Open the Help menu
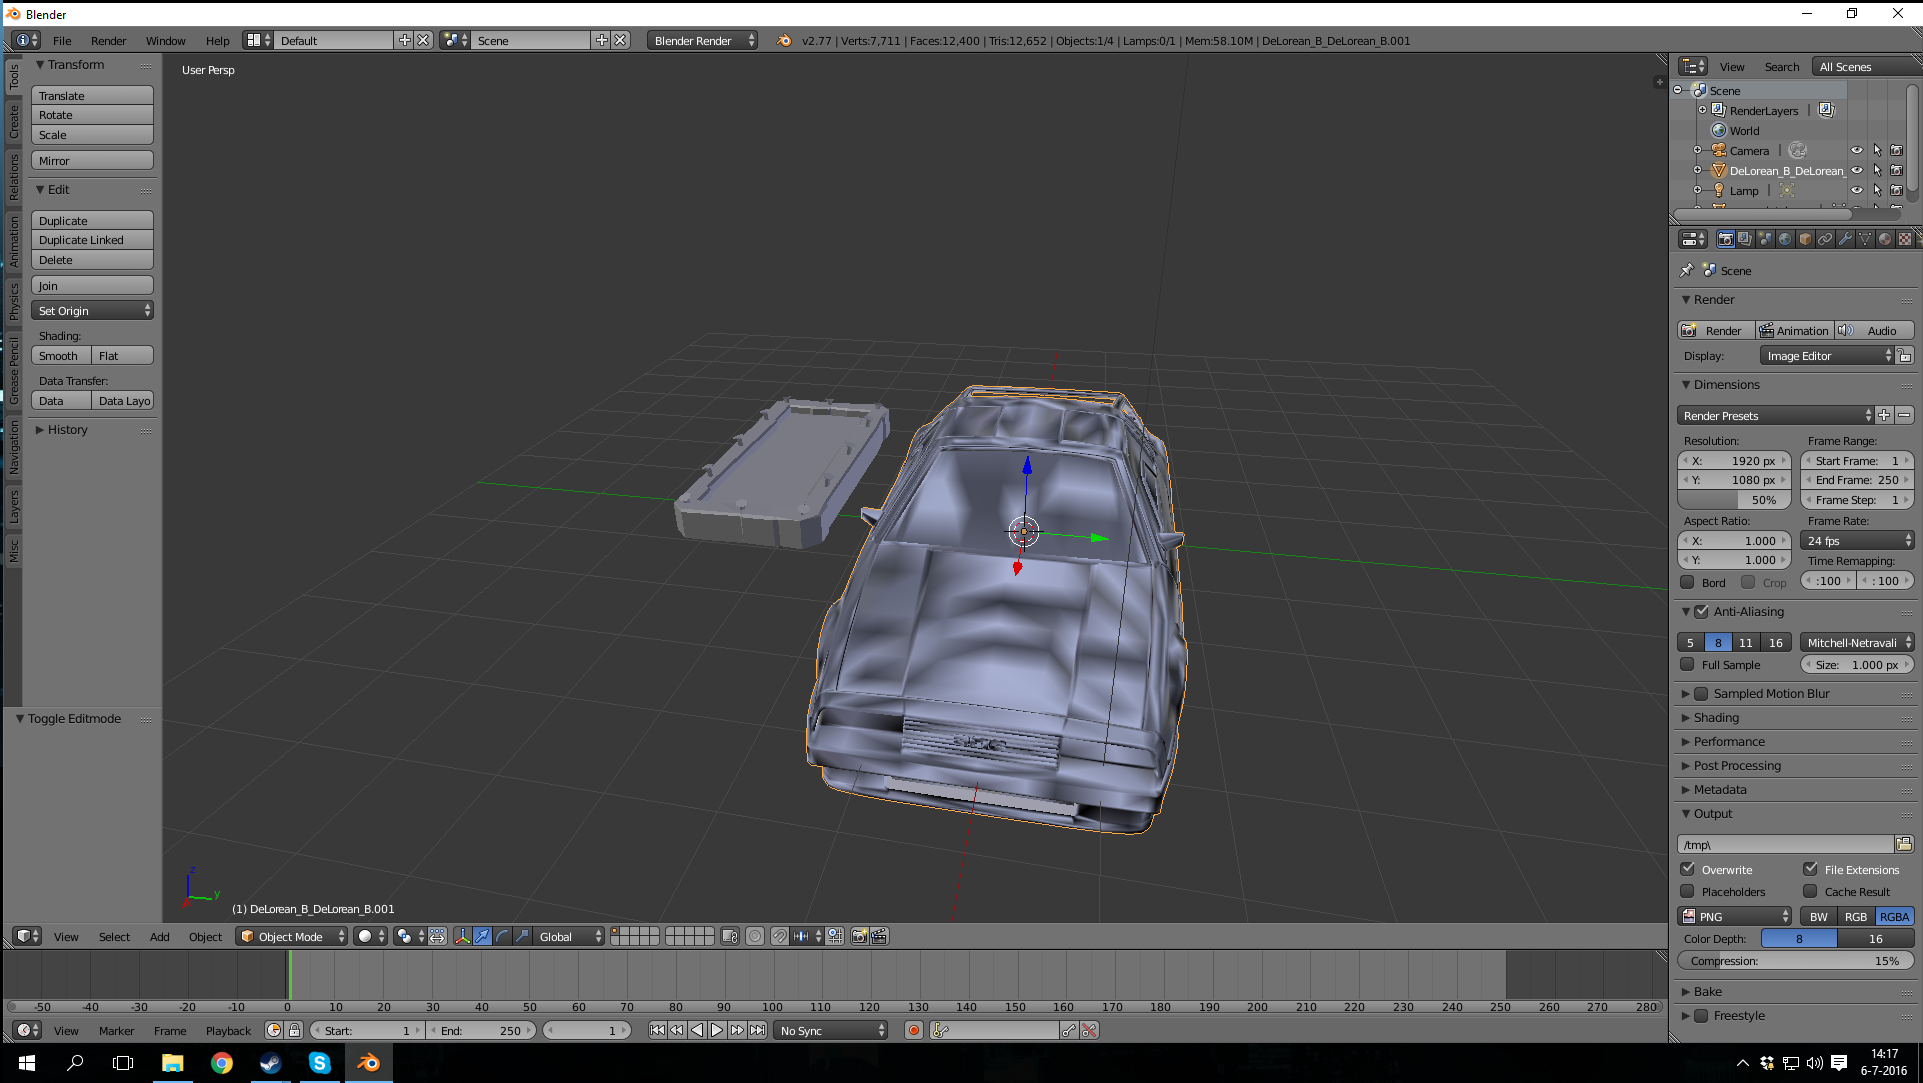 217,40
